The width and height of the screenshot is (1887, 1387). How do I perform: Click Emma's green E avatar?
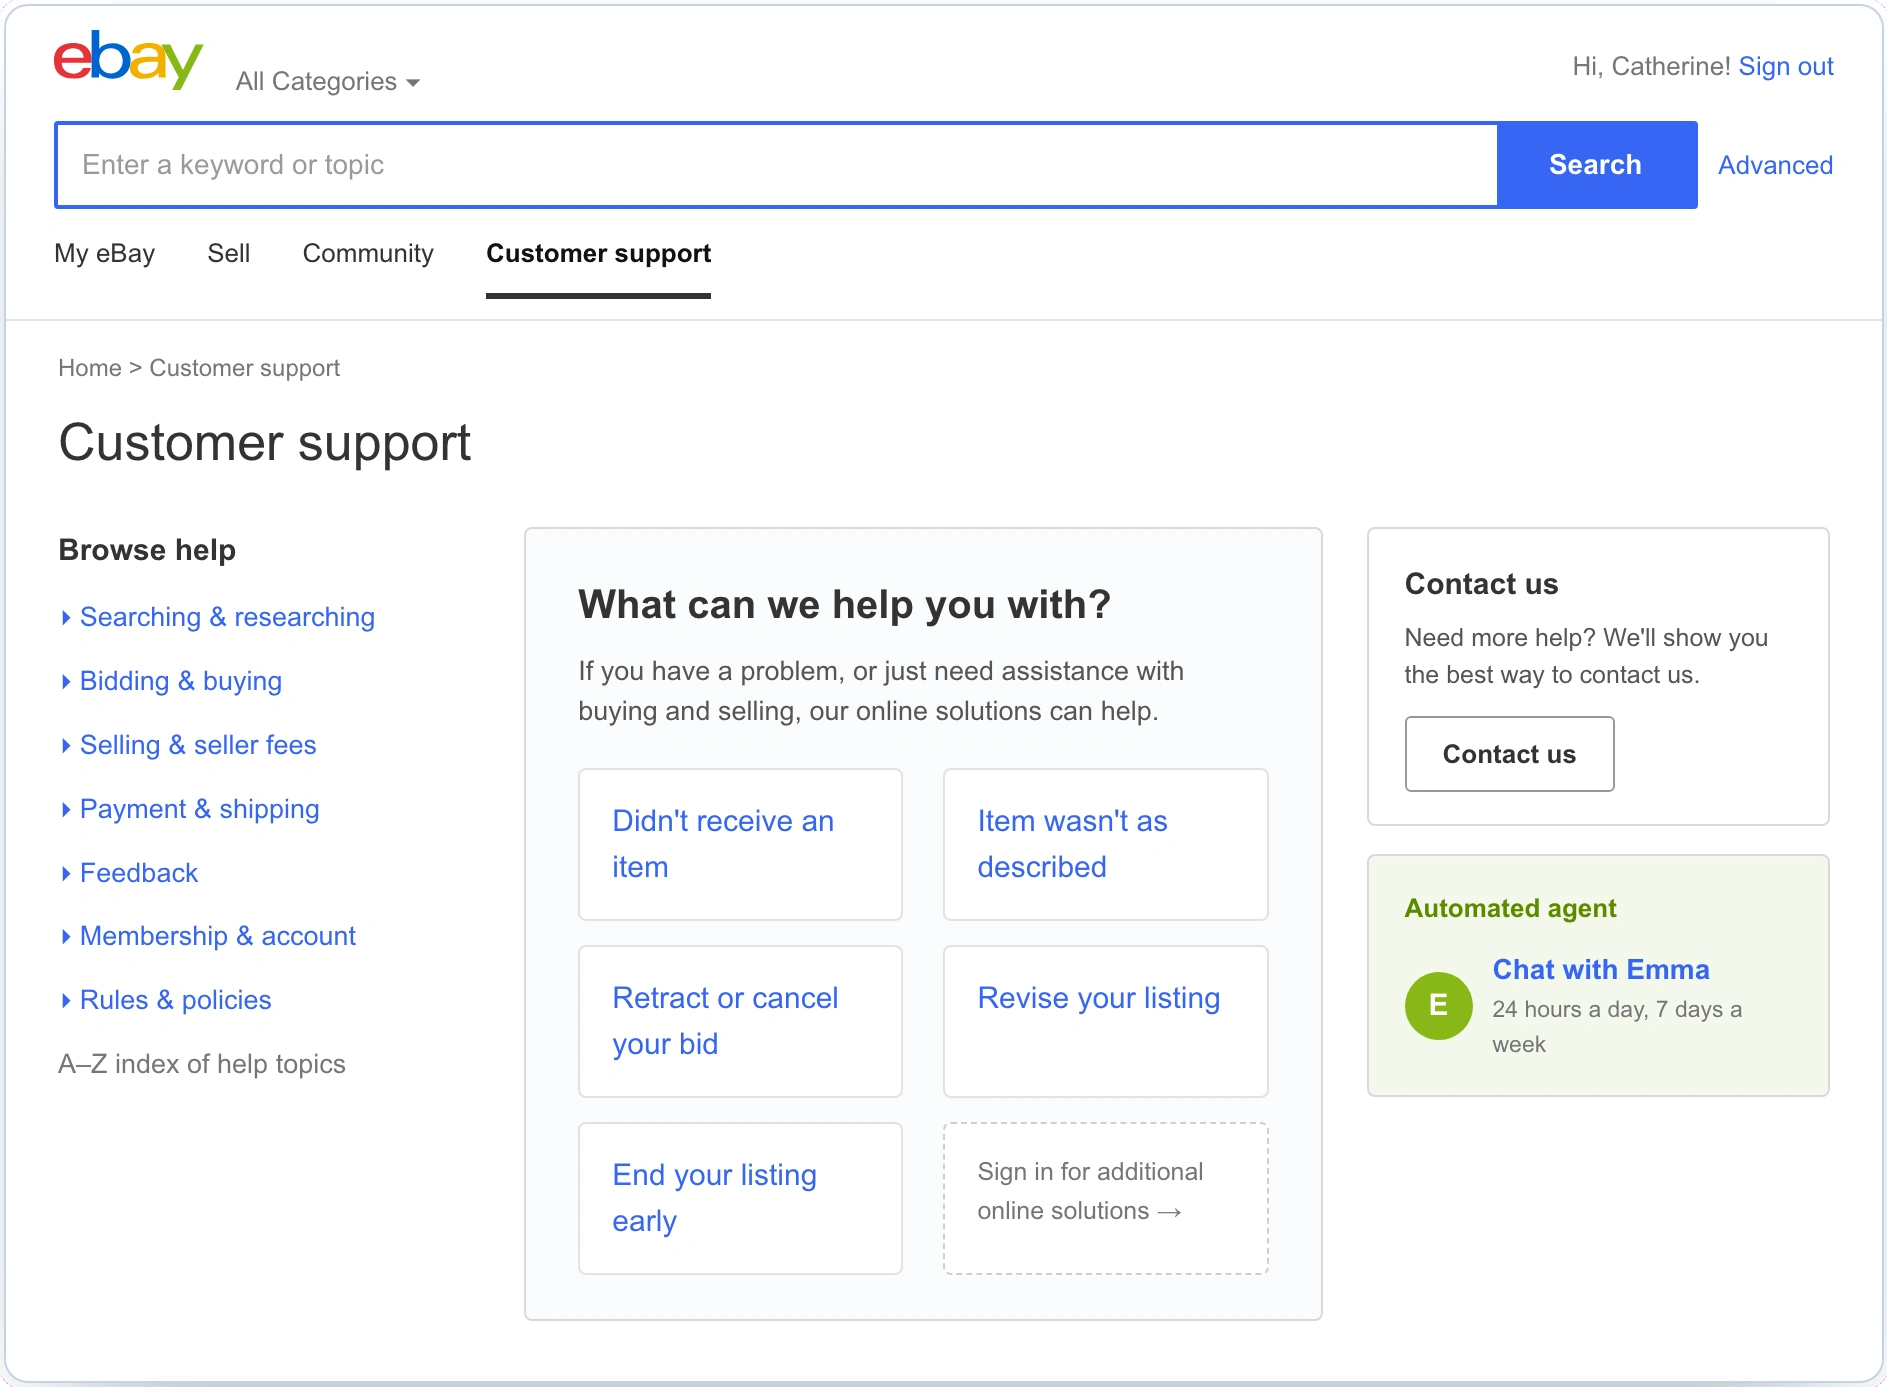[x=1438, y=1005]
